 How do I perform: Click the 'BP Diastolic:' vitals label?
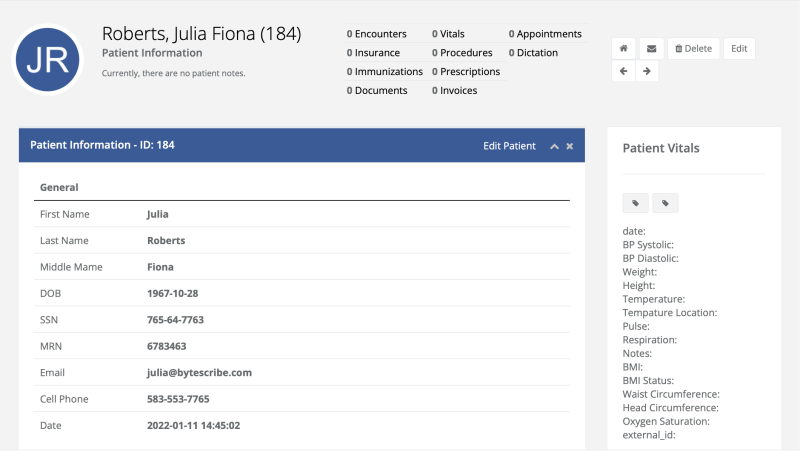pyautogui.click(x=651, y=258)
